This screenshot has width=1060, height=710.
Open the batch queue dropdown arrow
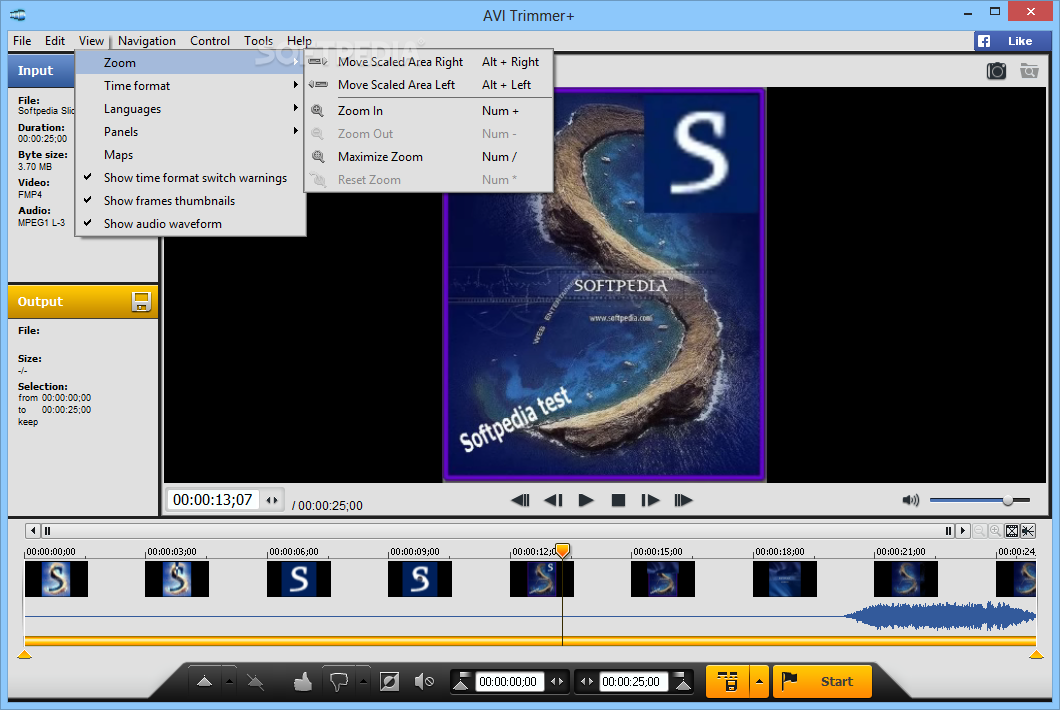coord(759,682)
